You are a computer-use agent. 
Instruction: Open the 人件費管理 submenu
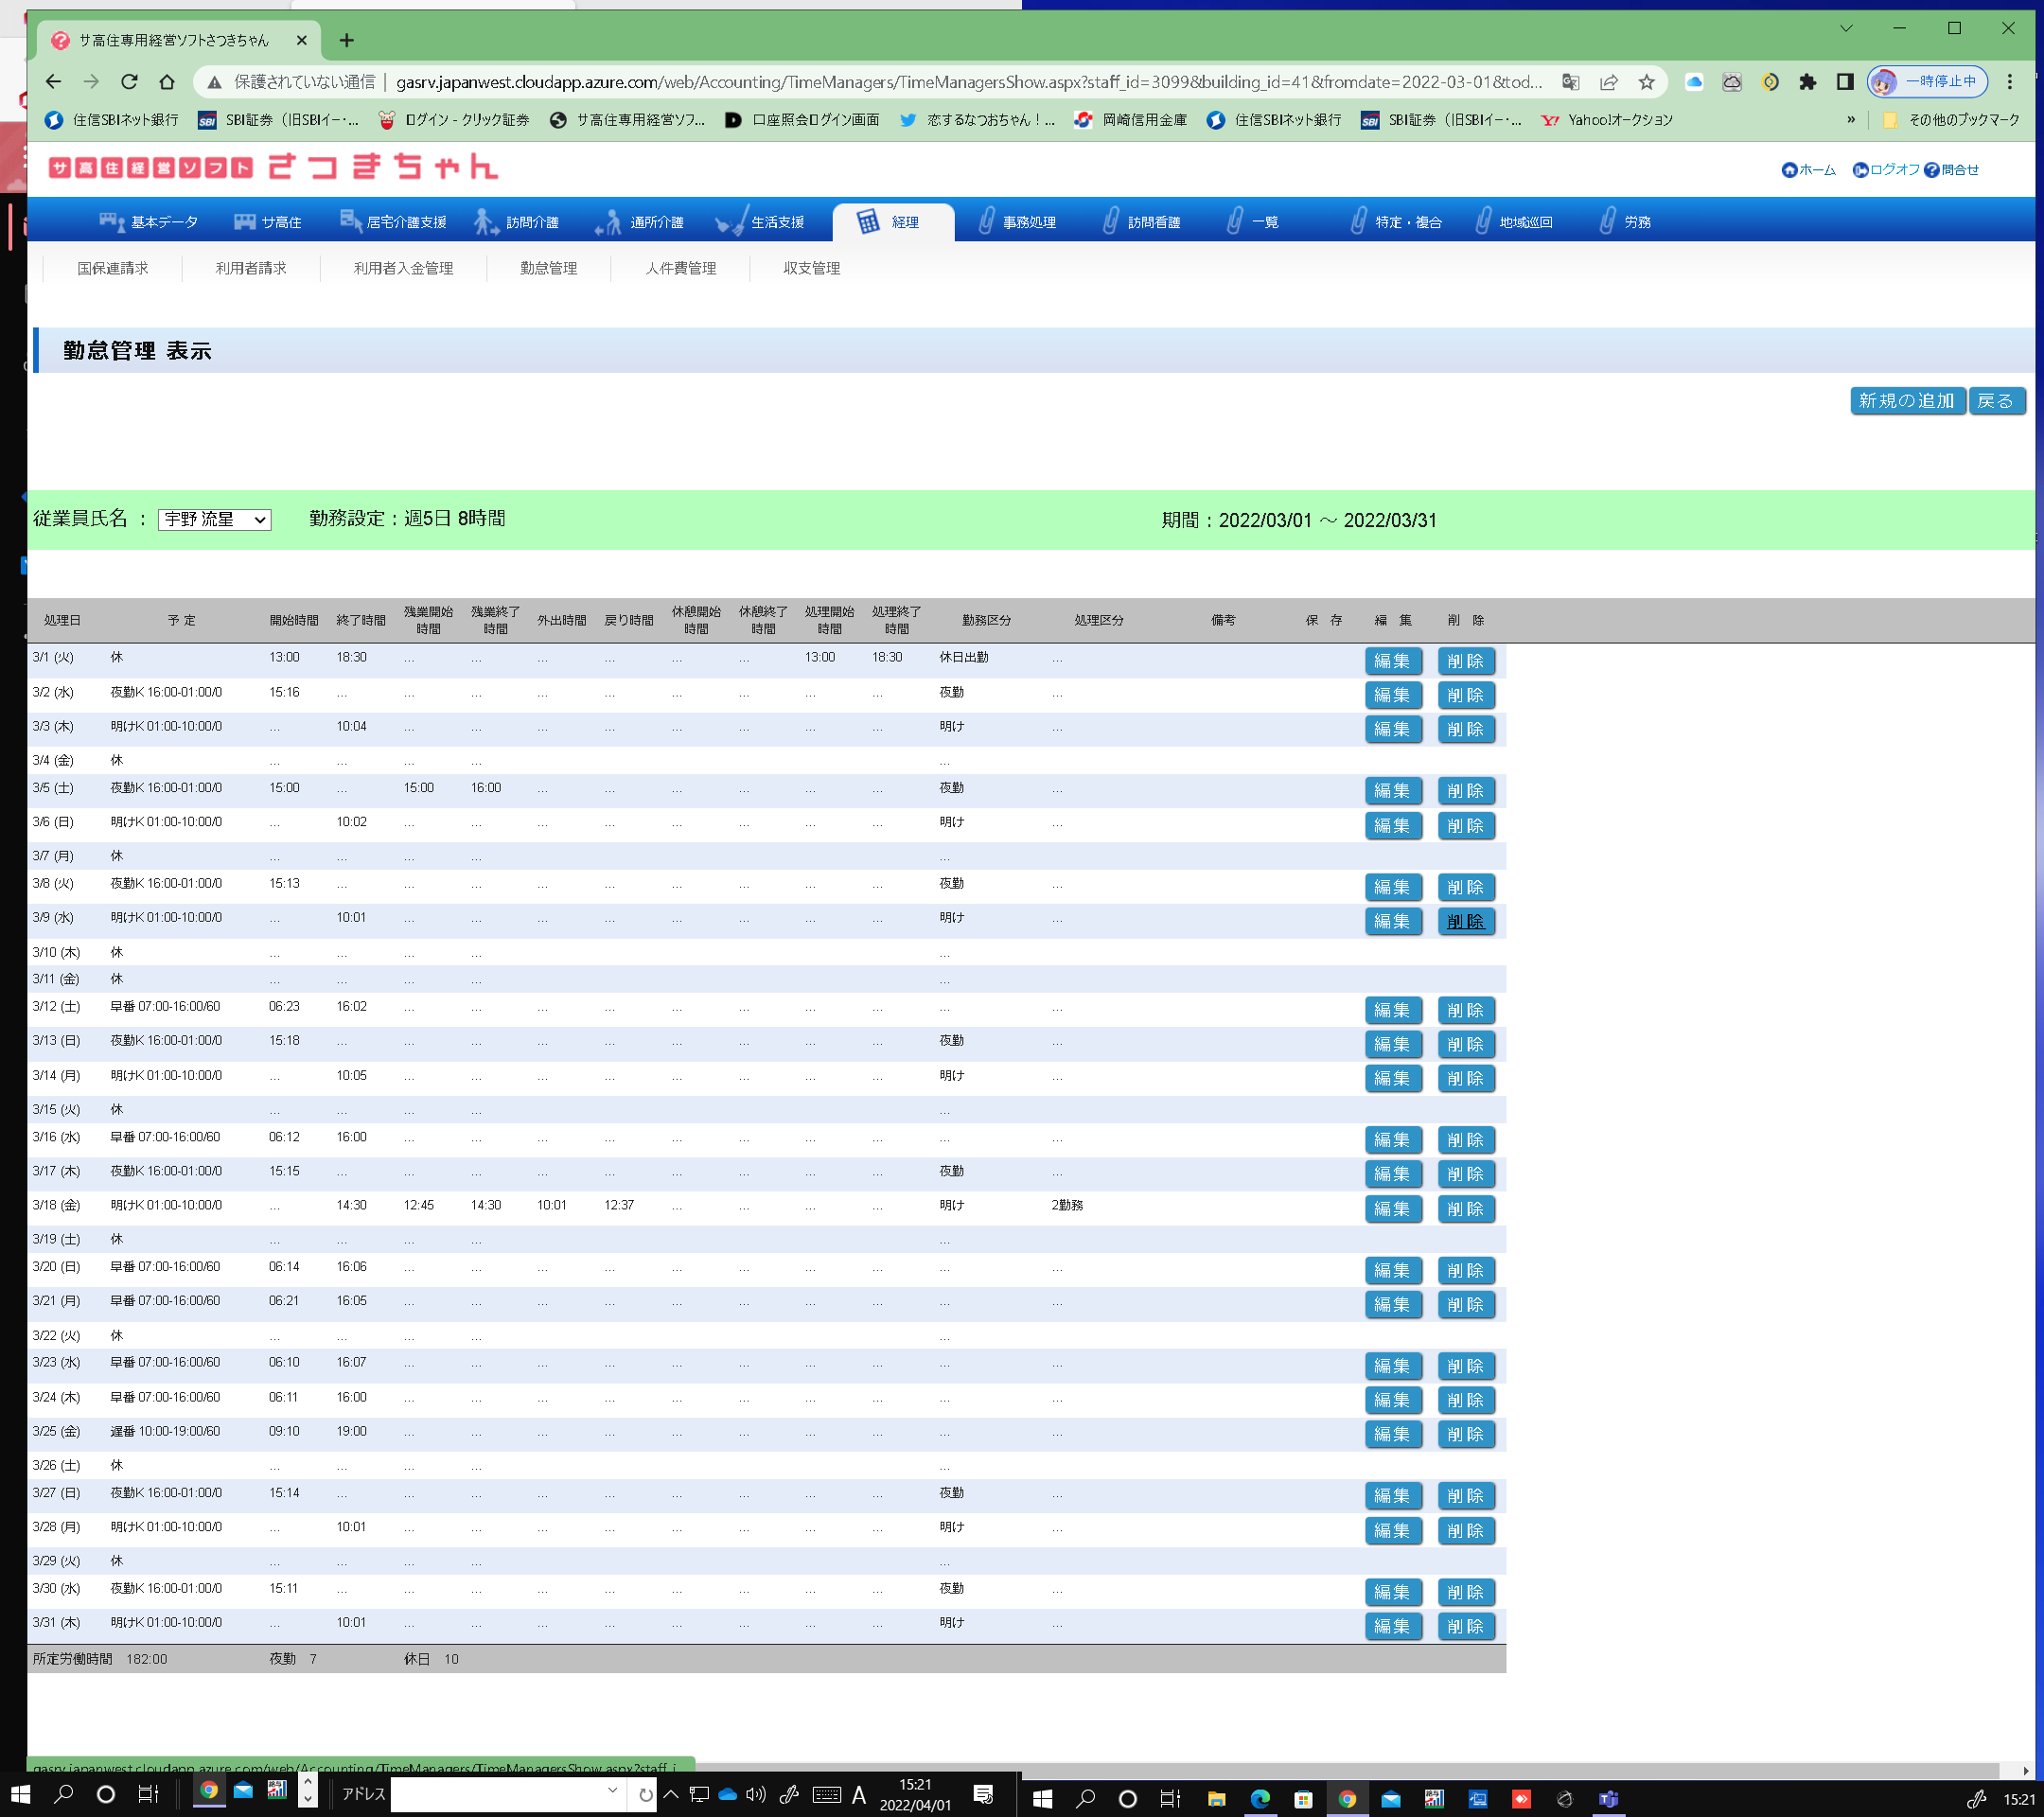pos(680,268)
